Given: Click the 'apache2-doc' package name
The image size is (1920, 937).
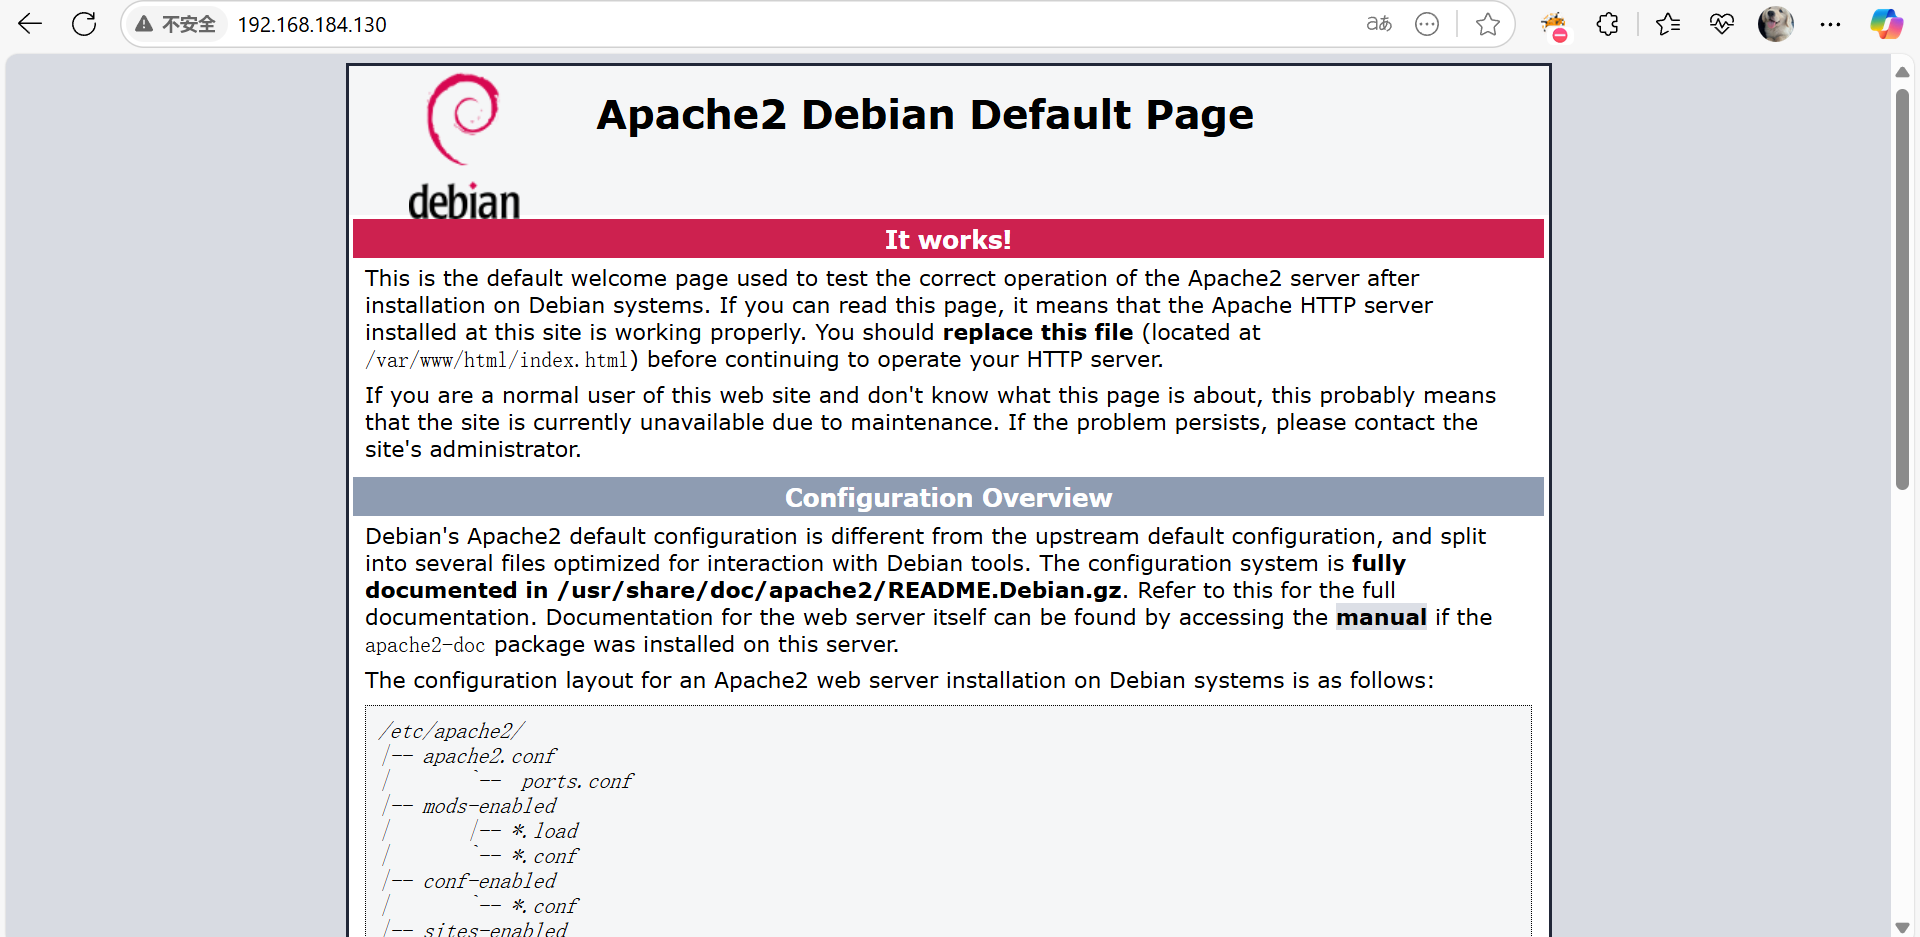Looking at the screenshot, I should 425,645.
